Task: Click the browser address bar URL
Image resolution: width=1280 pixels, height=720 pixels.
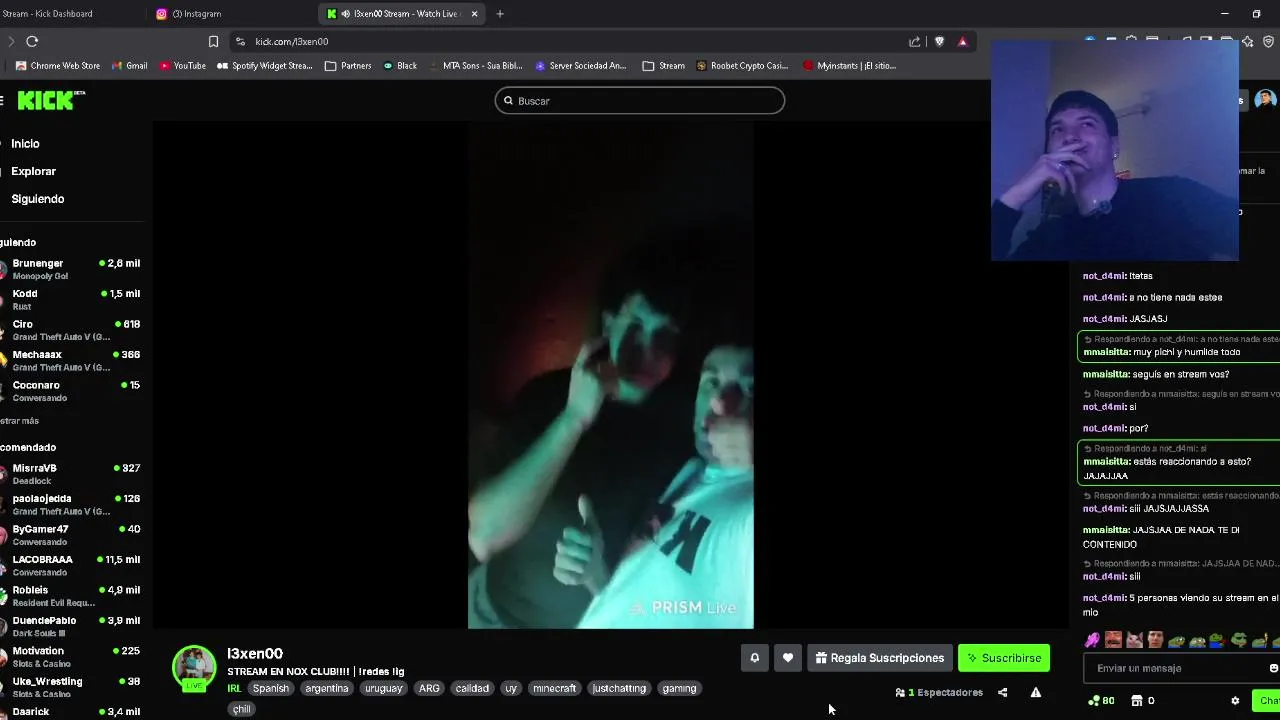Action: [292, 41]
